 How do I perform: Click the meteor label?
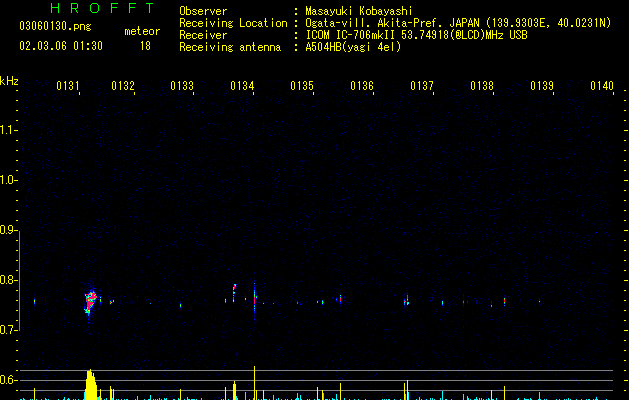[x=142, y=31]
